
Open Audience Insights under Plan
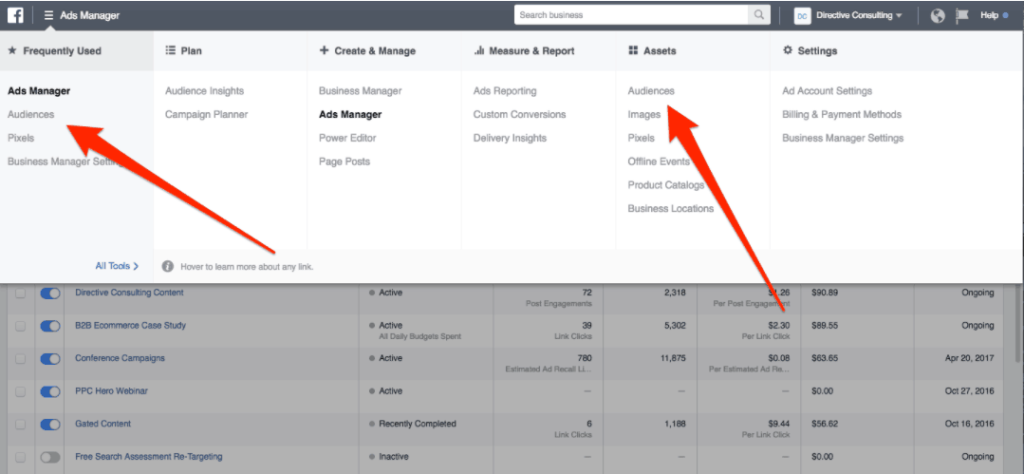204,91
